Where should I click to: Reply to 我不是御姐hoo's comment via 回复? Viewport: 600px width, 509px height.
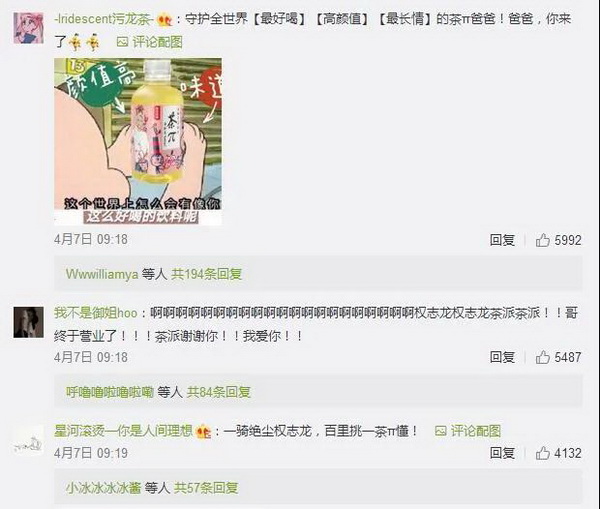[x=502, y=357]
